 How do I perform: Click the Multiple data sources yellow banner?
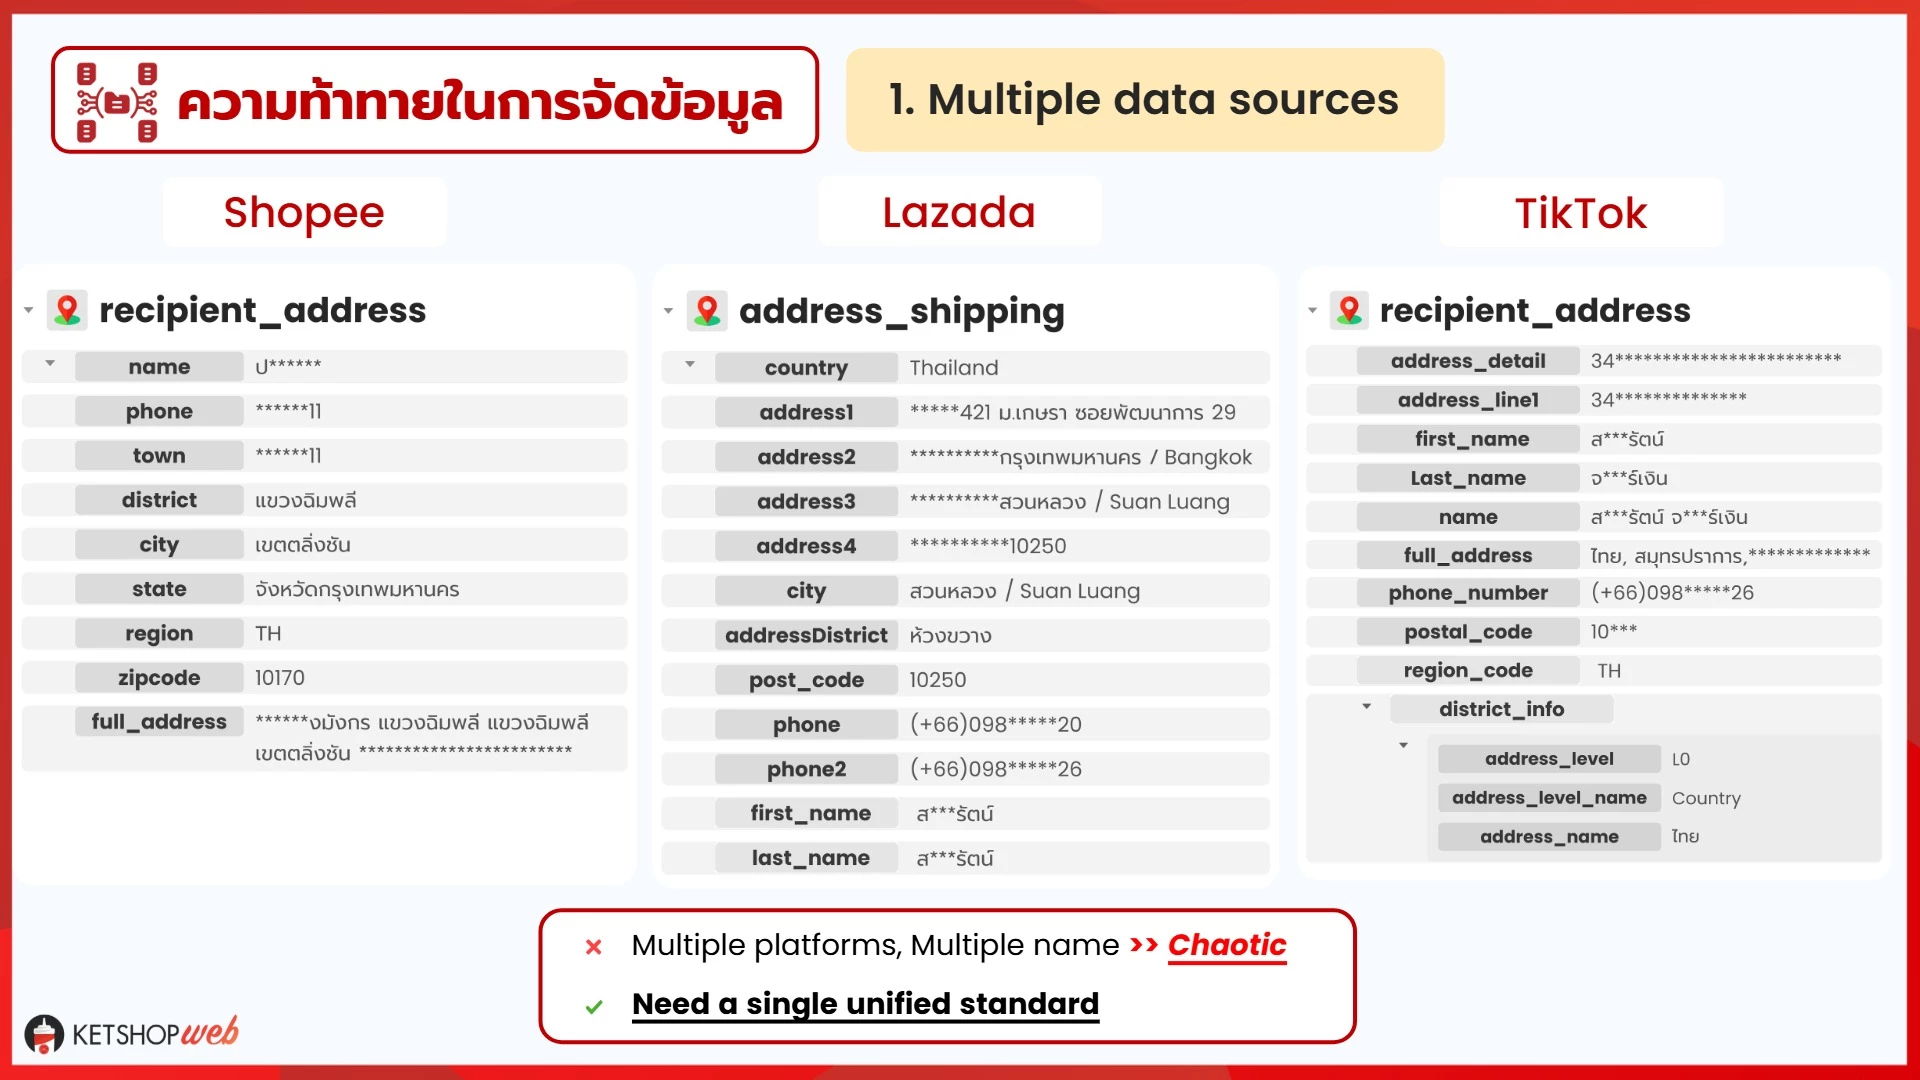pos(1144,100)
